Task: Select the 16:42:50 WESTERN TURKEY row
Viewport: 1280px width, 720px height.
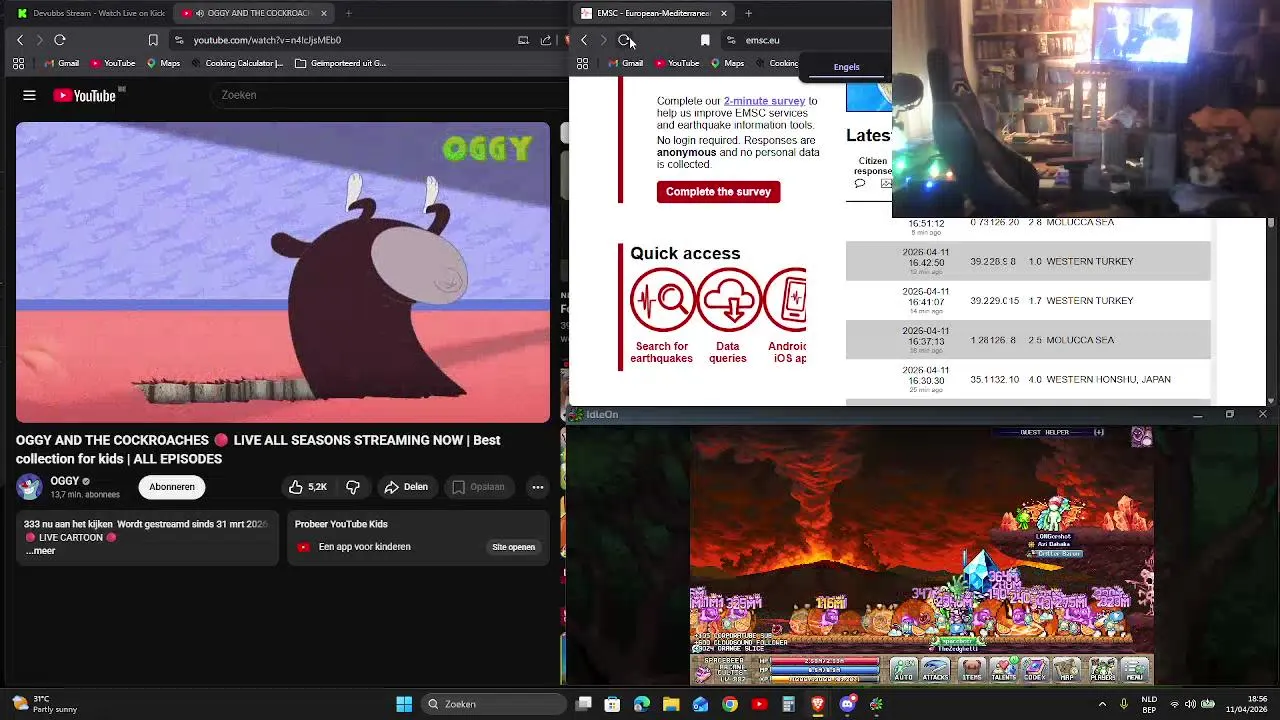Action: pos(1028,262)
